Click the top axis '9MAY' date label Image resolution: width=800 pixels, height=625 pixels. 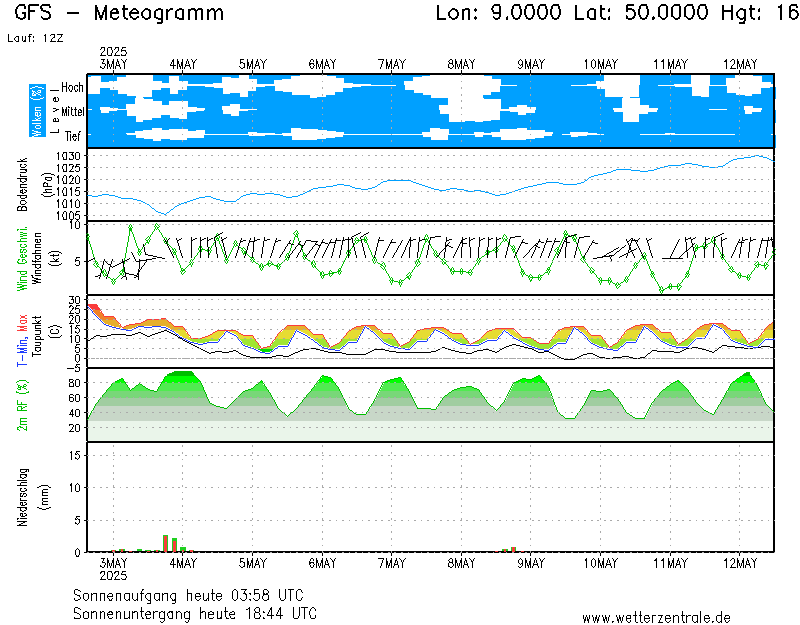[531, 65]
